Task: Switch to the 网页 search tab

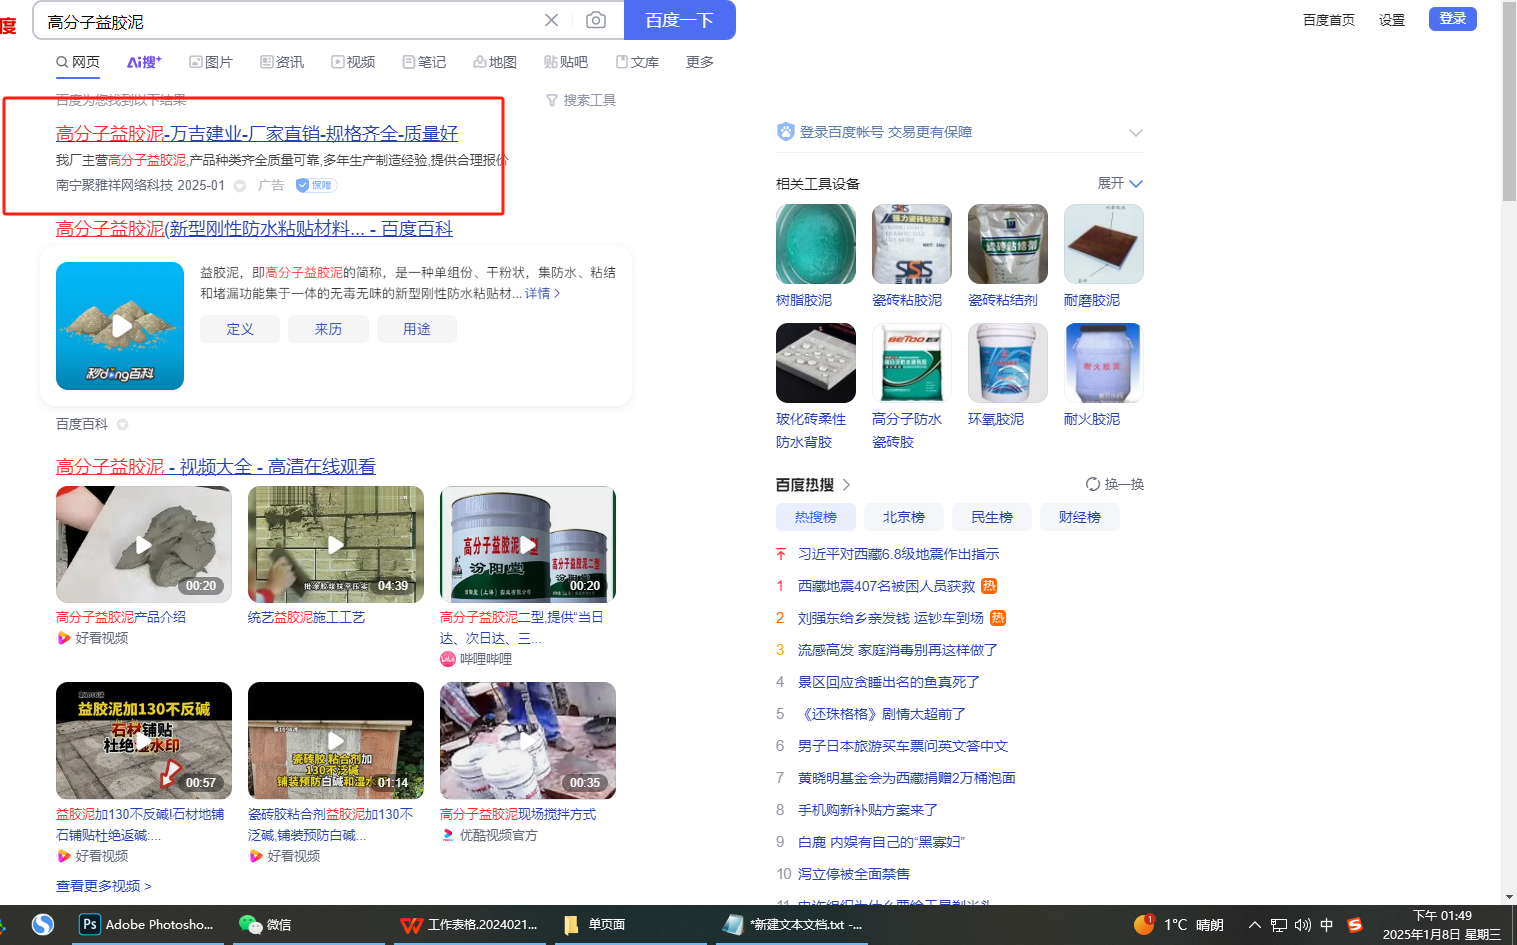Action: 78,62
